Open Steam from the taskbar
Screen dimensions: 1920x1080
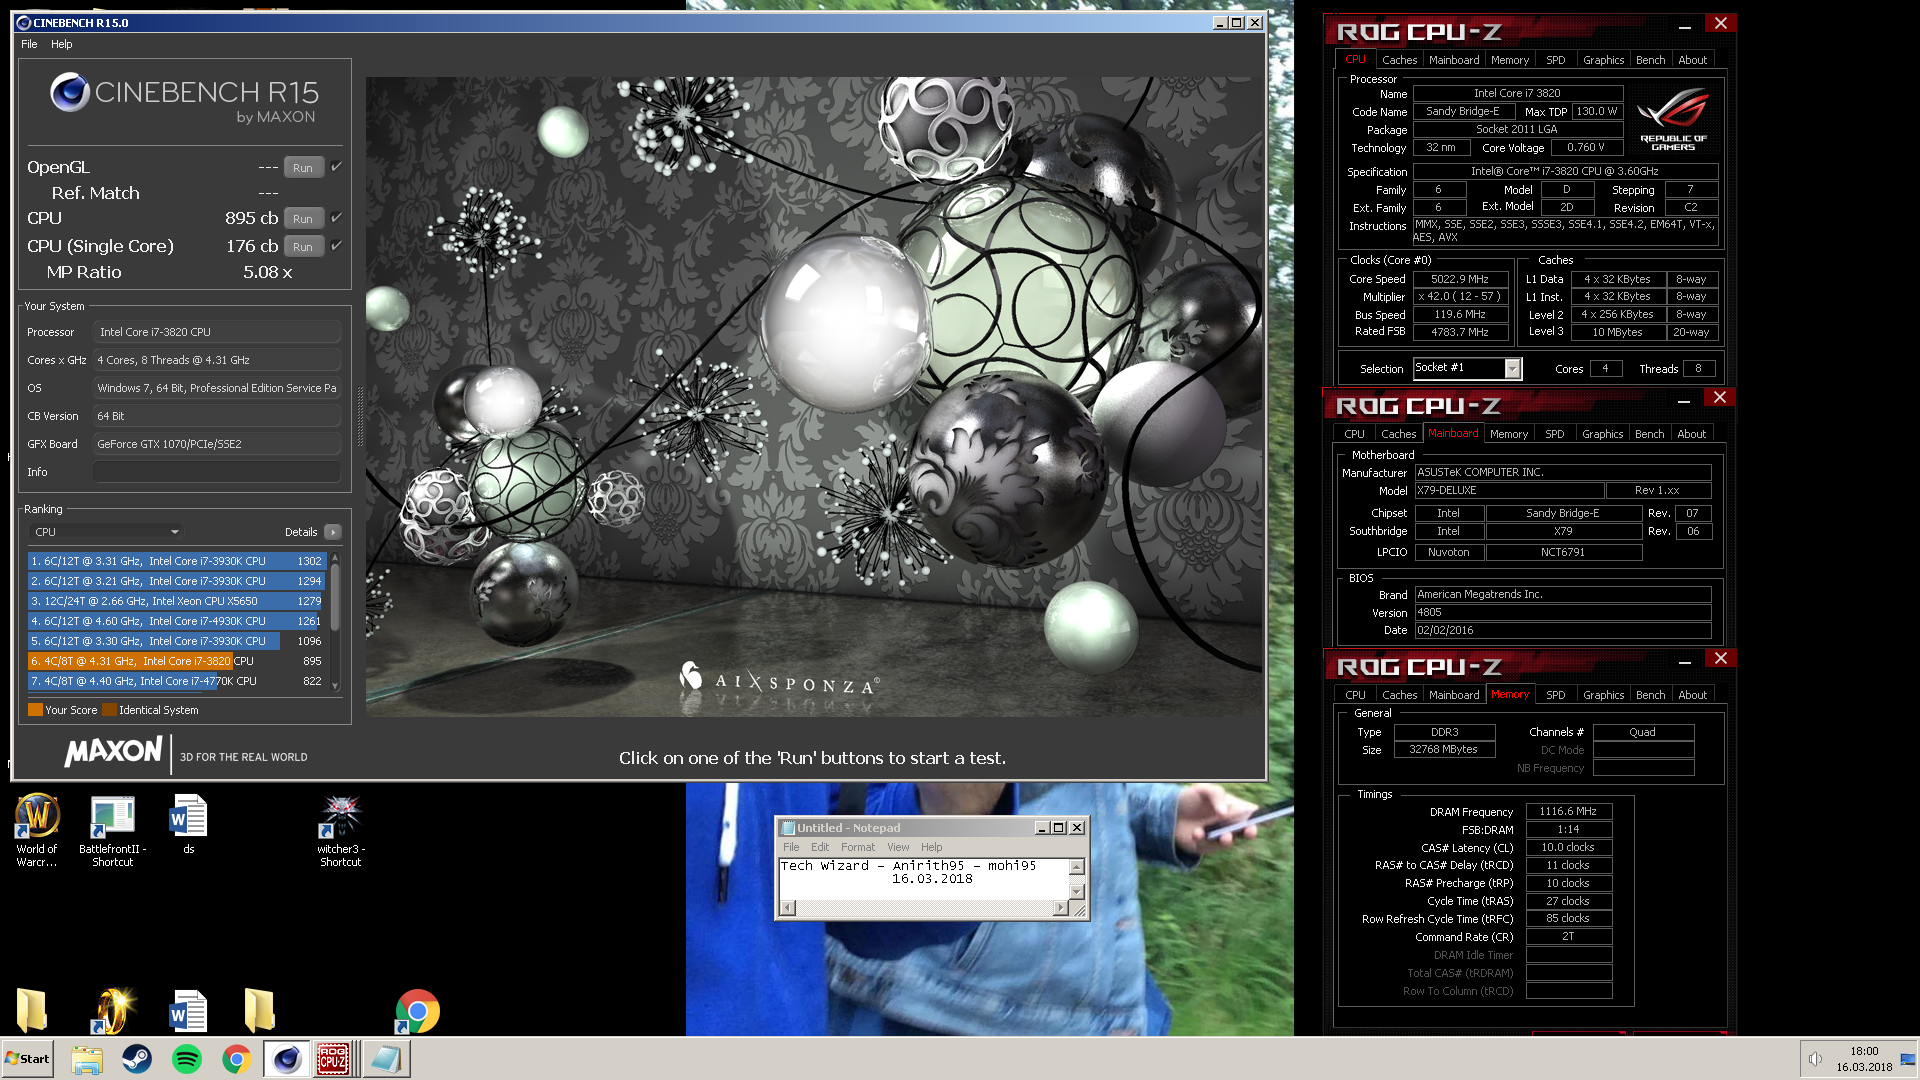click(x=137, y=1059)
